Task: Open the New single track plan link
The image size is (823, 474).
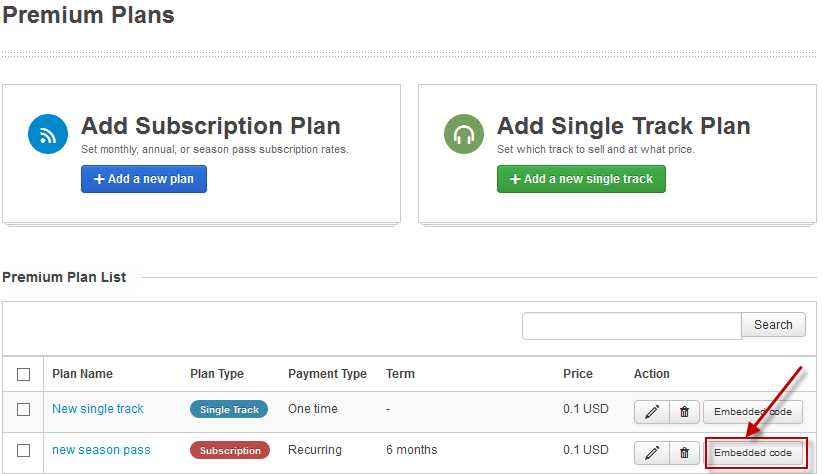Action: (x=98, y=409)
